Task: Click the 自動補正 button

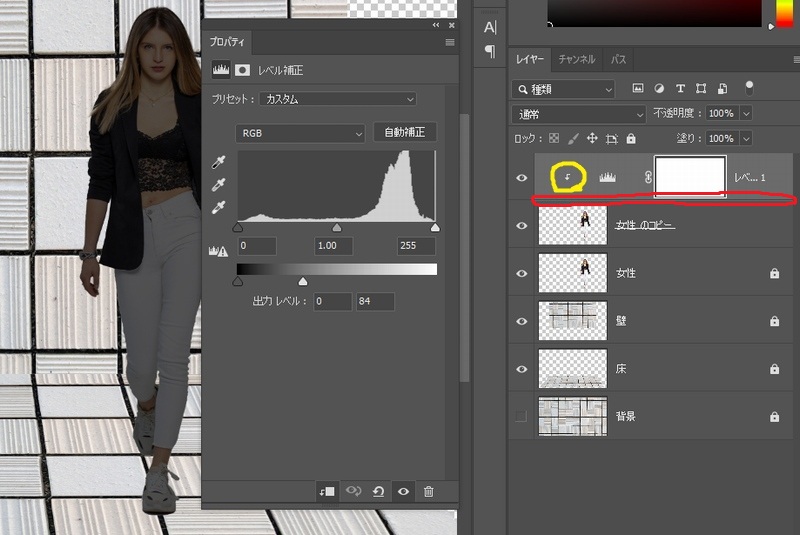Action: [405, 132]
